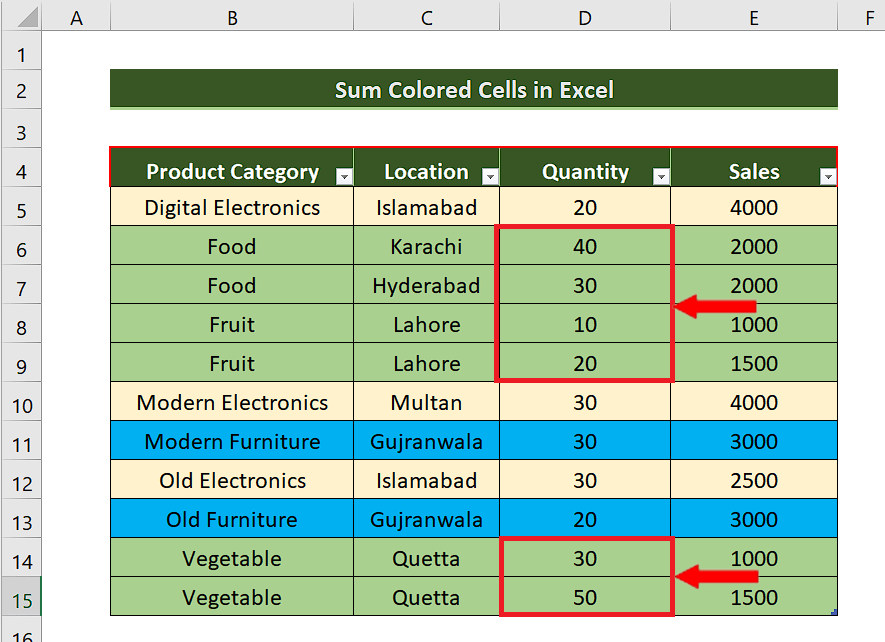This screenshot has width=885, height=642.
Task: Select row 15 by clicking its row number
Action: point(21,597)
